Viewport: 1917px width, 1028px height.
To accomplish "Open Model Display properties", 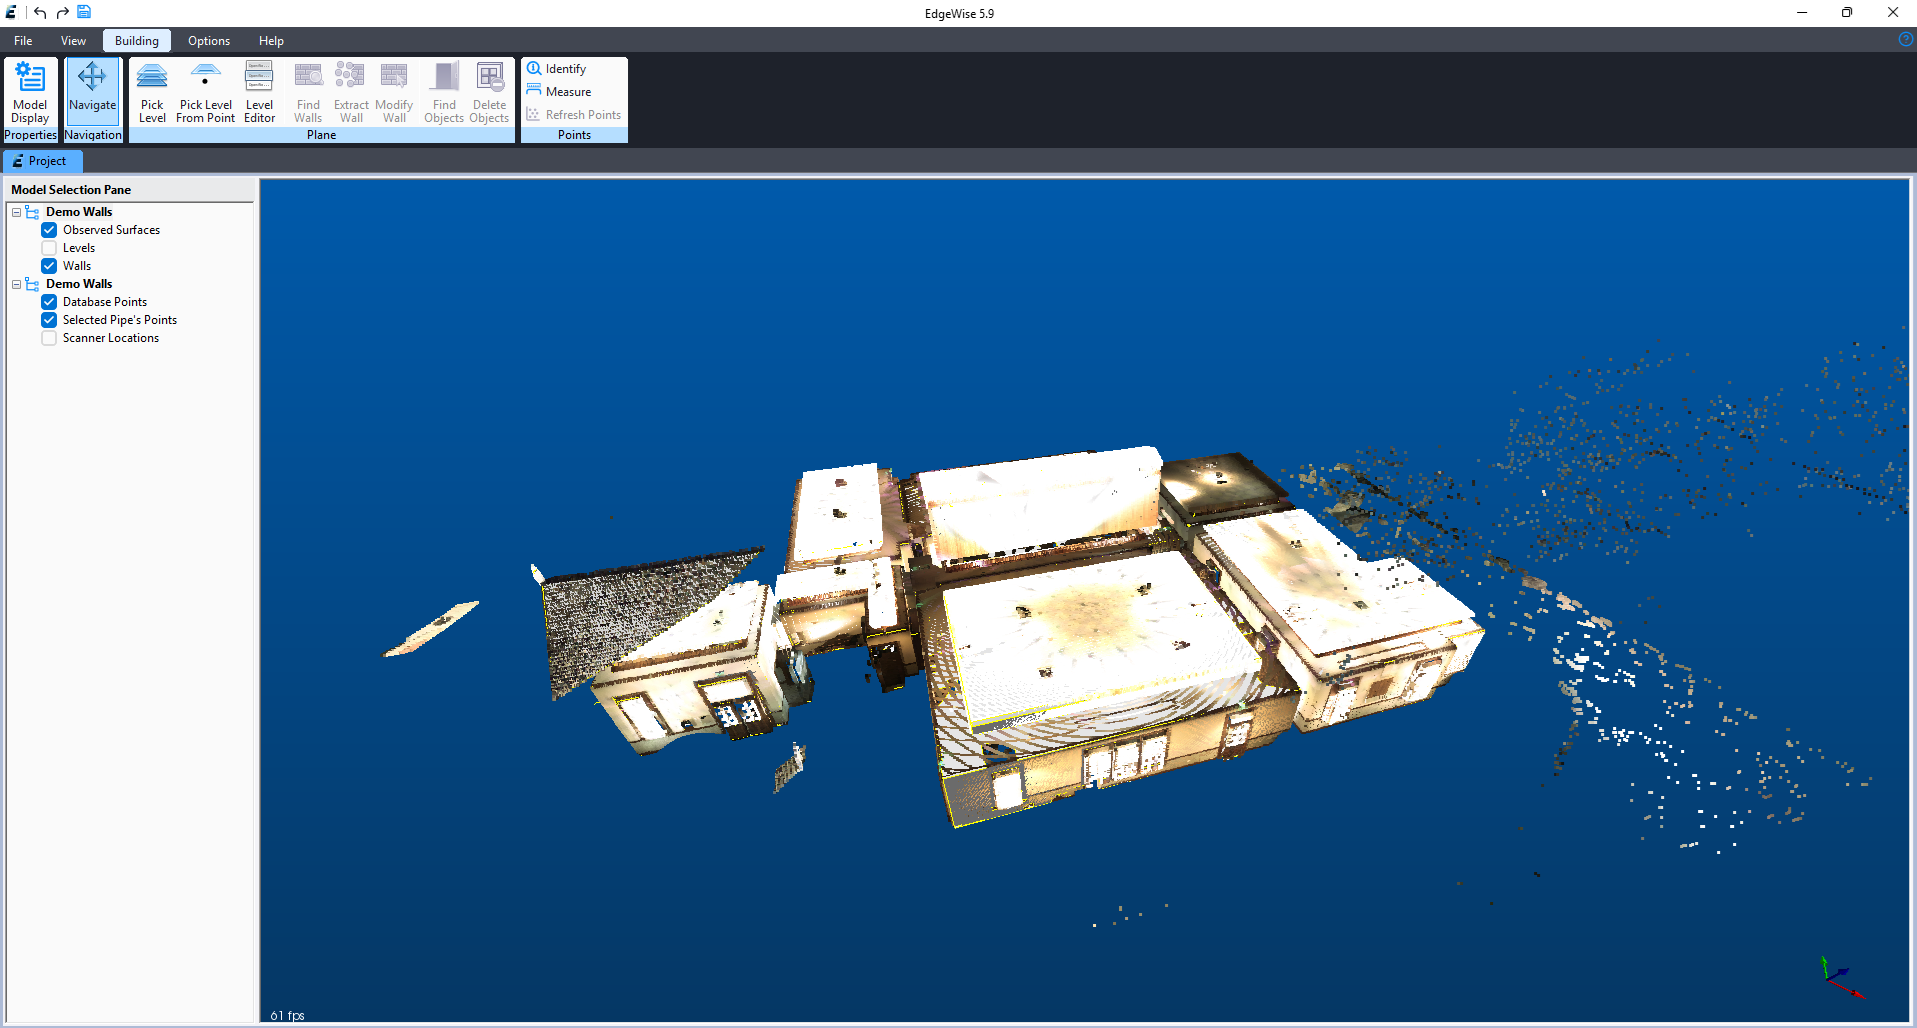I will pyautogui.click(x=30, y=92).
